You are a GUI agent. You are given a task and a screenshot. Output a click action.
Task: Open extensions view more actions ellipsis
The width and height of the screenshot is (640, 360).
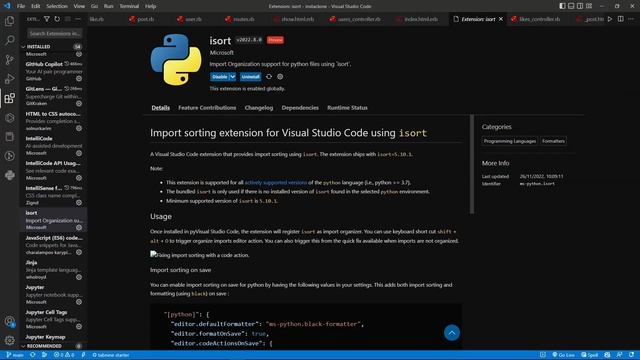click(x=78, y=19)
